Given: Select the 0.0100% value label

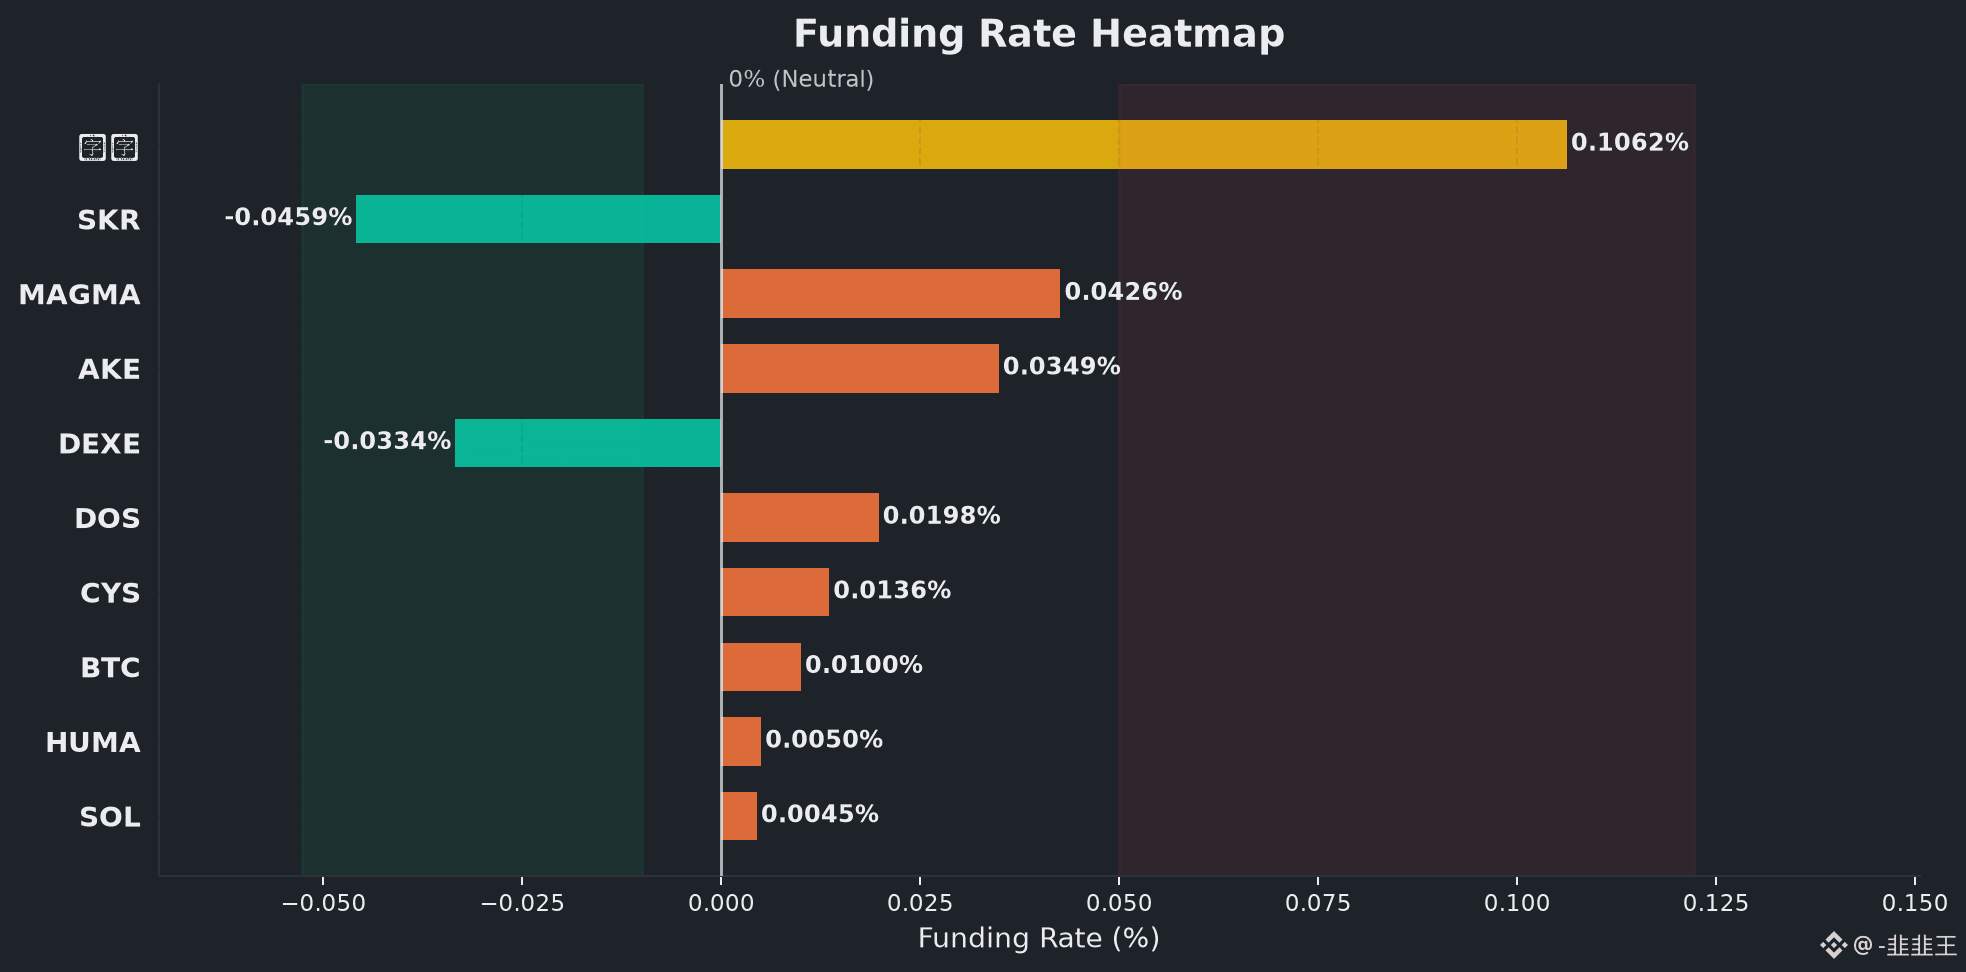Looking at the screenshot, I should [864, 665].
